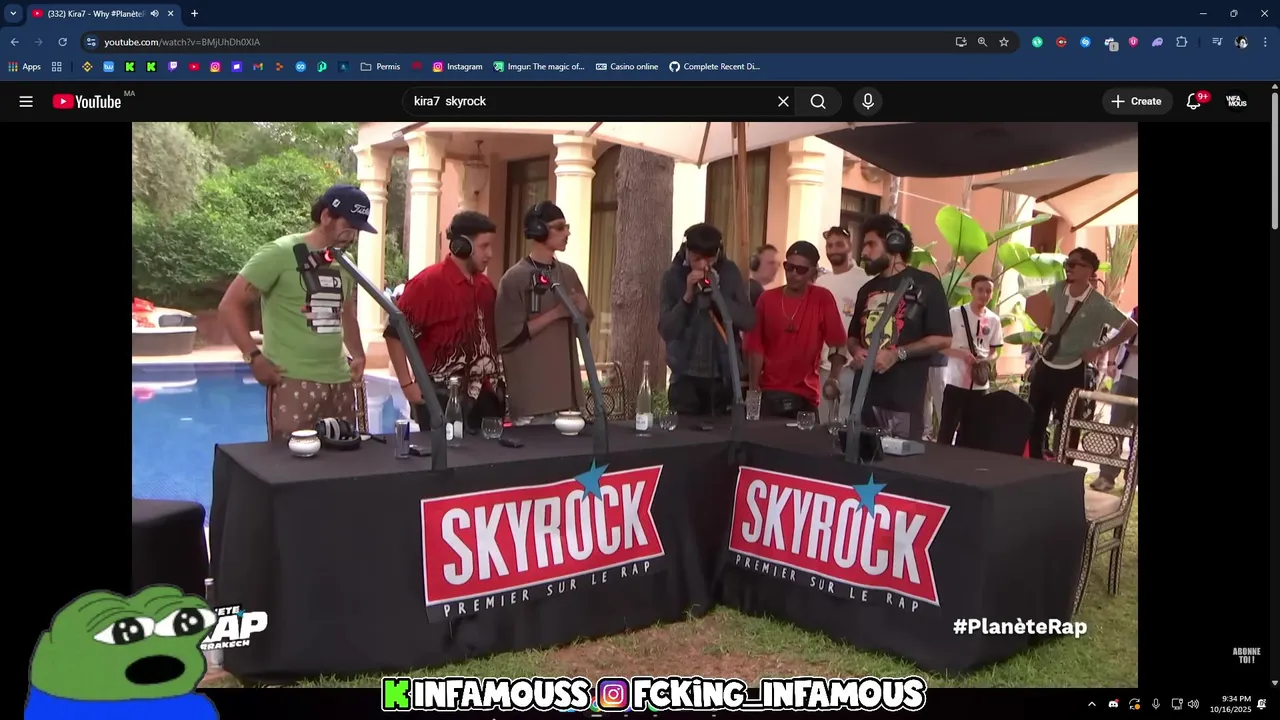This screenshot has height=720, width=1280.
Task: Click the video player to pause
Action: click(635, 404)
